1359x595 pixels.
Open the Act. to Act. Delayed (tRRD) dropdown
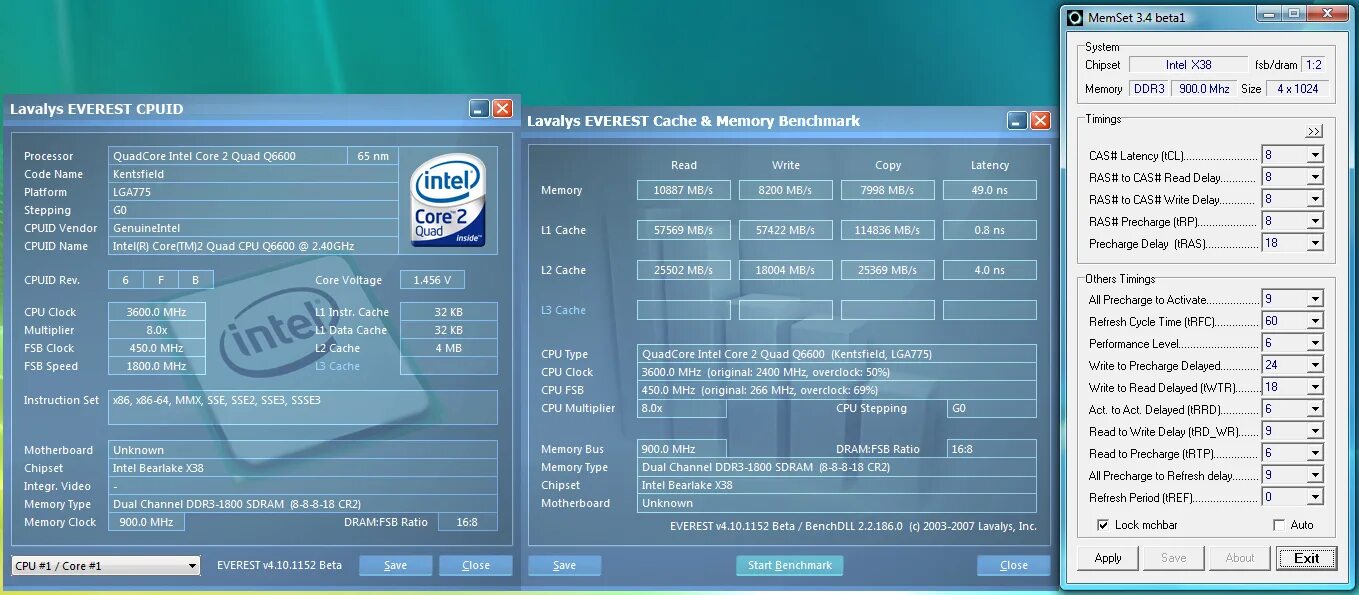click(1315, 410)
